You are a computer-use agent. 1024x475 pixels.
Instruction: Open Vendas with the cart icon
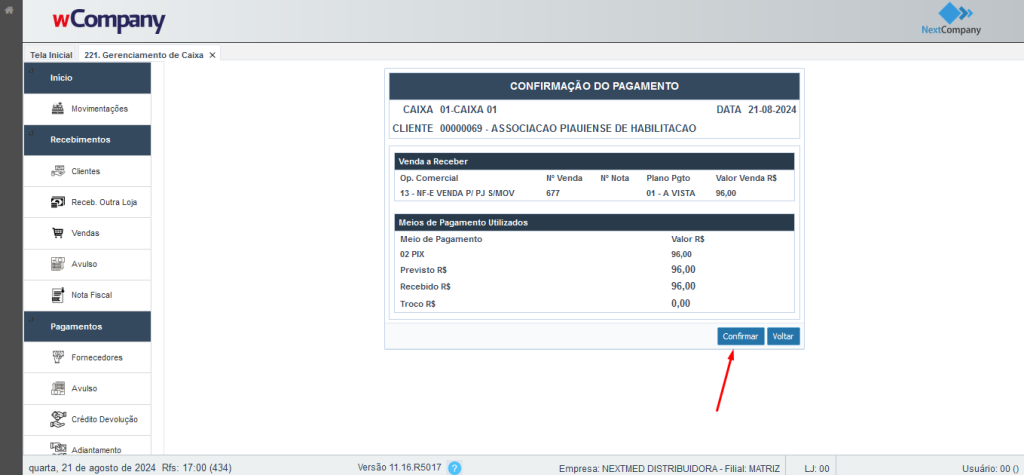[x=85, y=233]
